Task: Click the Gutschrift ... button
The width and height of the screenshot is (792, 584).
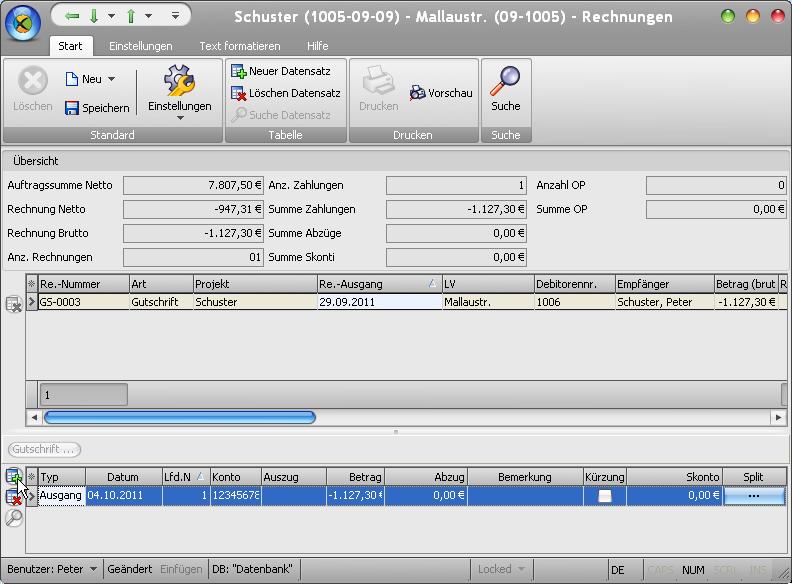Action: tap(44, 449)
